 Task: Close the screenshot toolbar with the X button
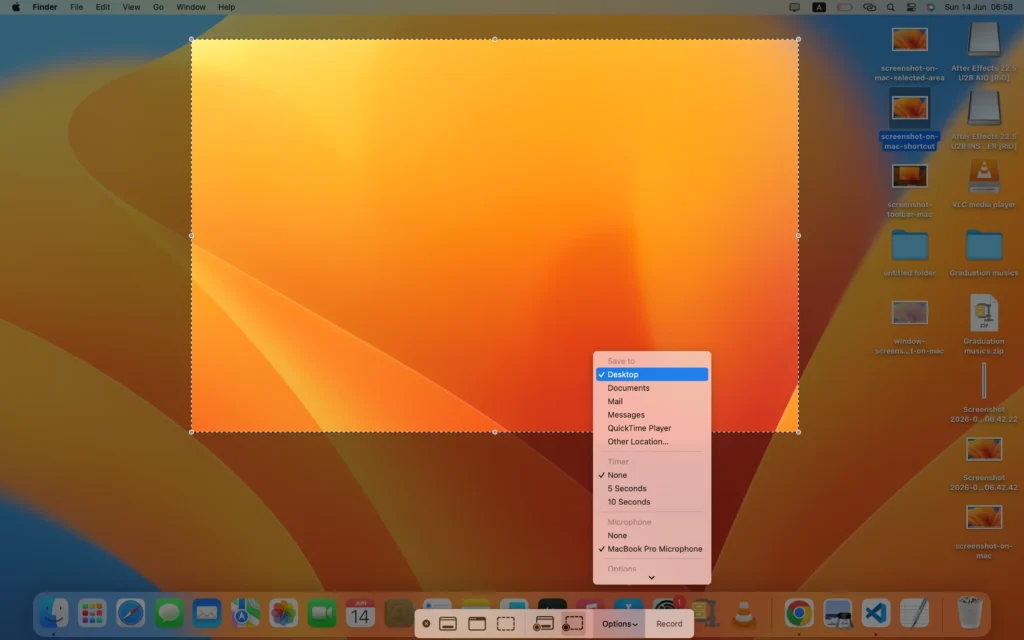(426, 624)
